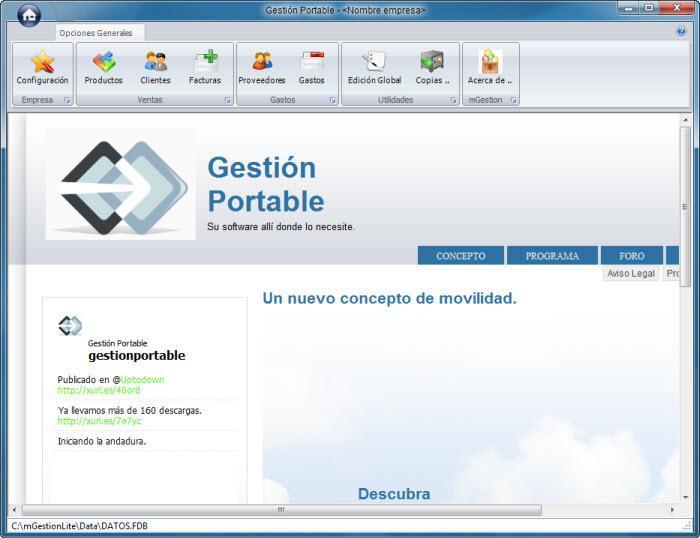
Task: Expand the Ventas group launcher
Action: (227, 100)
